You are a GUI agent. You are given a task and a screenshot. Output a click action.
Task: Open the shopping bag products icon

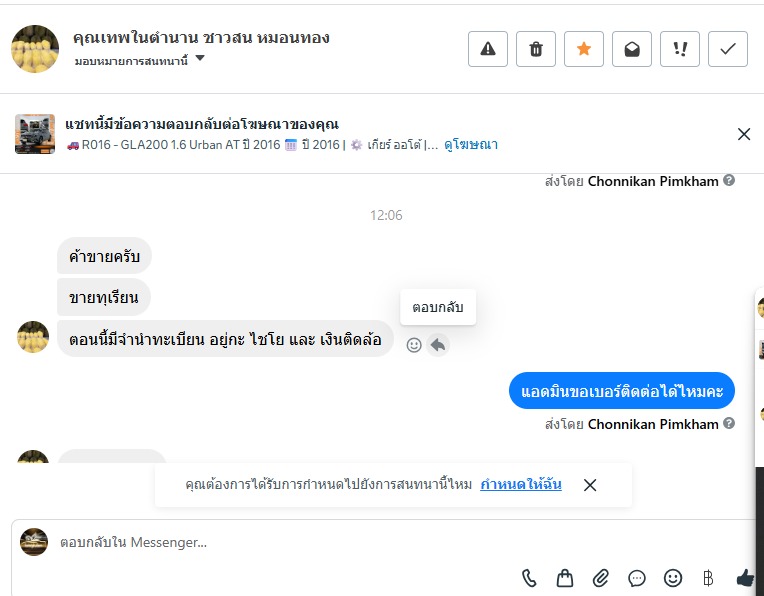(x=565, y=578)
